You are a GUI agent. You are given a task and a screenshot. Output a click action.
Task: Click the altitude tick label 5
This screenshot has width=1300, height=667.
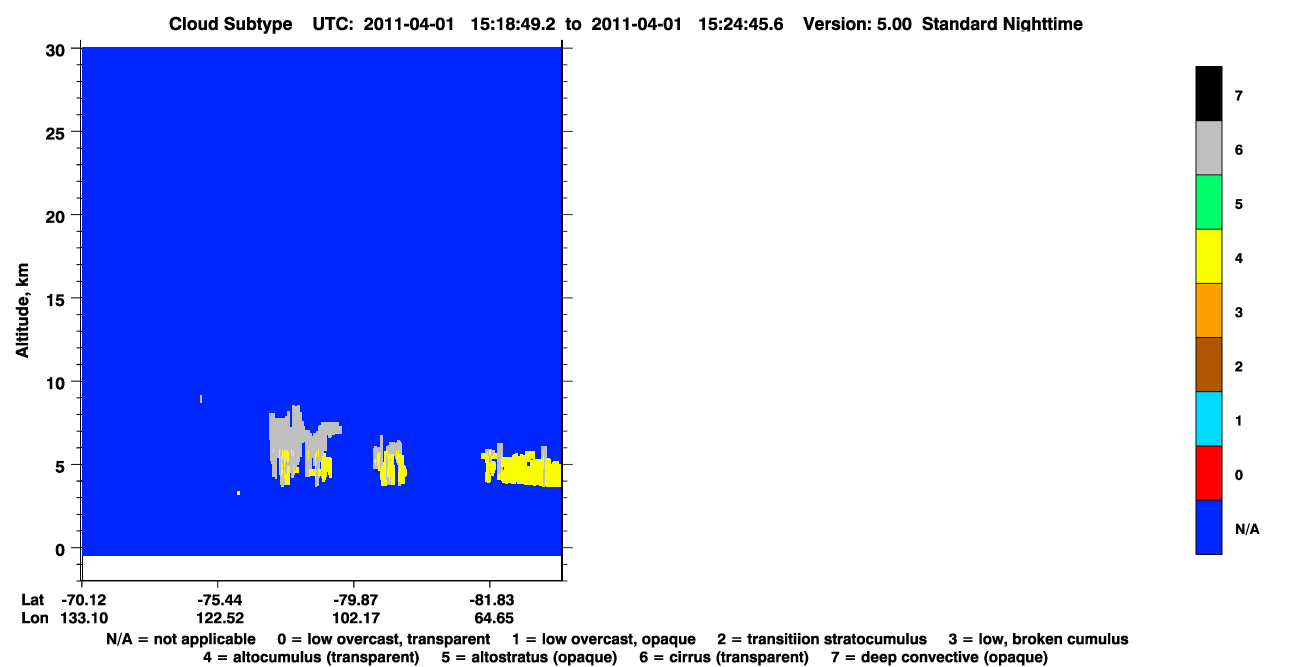click(61, 465)
